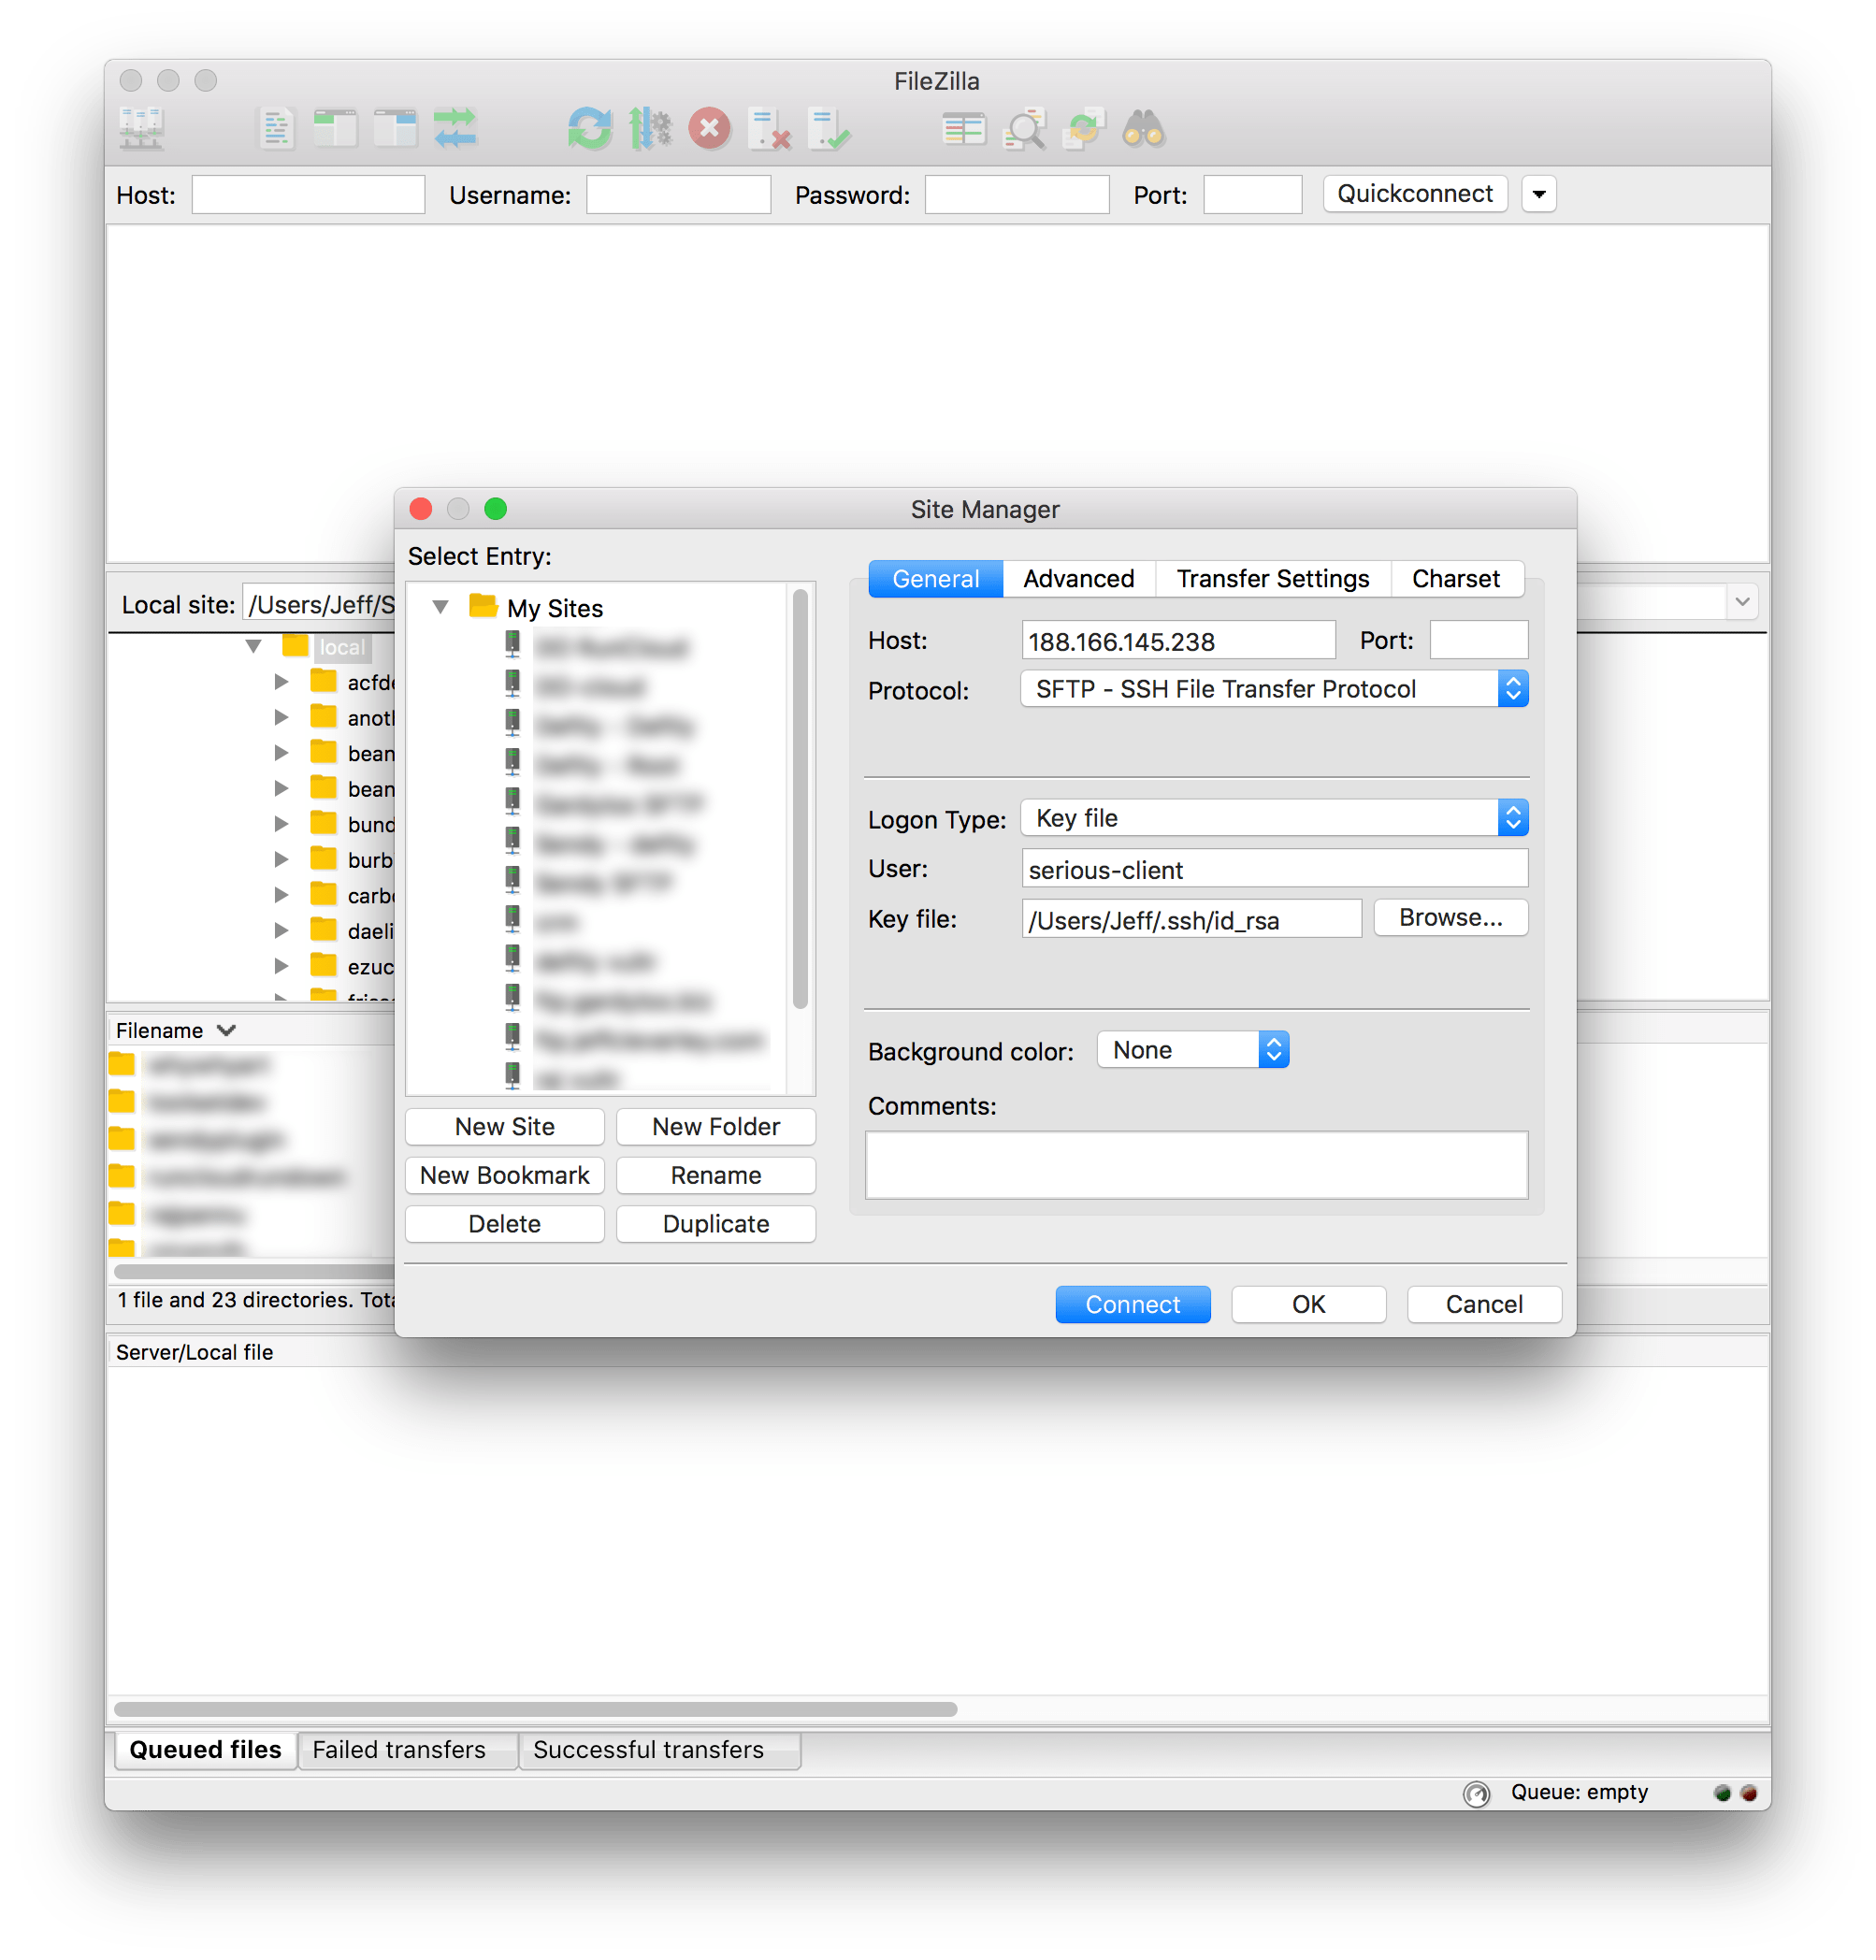Click the queue speed indicator icon in status bar
The image size is (1876, 1960).
[x=1476, y=1794]
